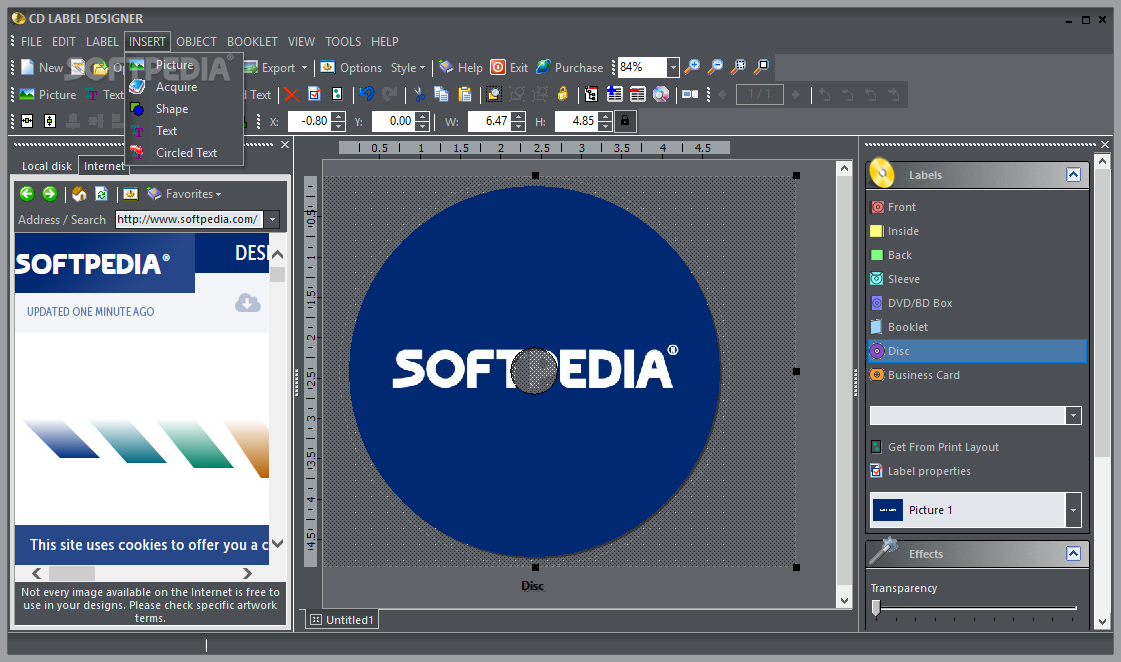Open the OBJECT menu
Screen dimensions: 1121x662
[x=196, y=41]
